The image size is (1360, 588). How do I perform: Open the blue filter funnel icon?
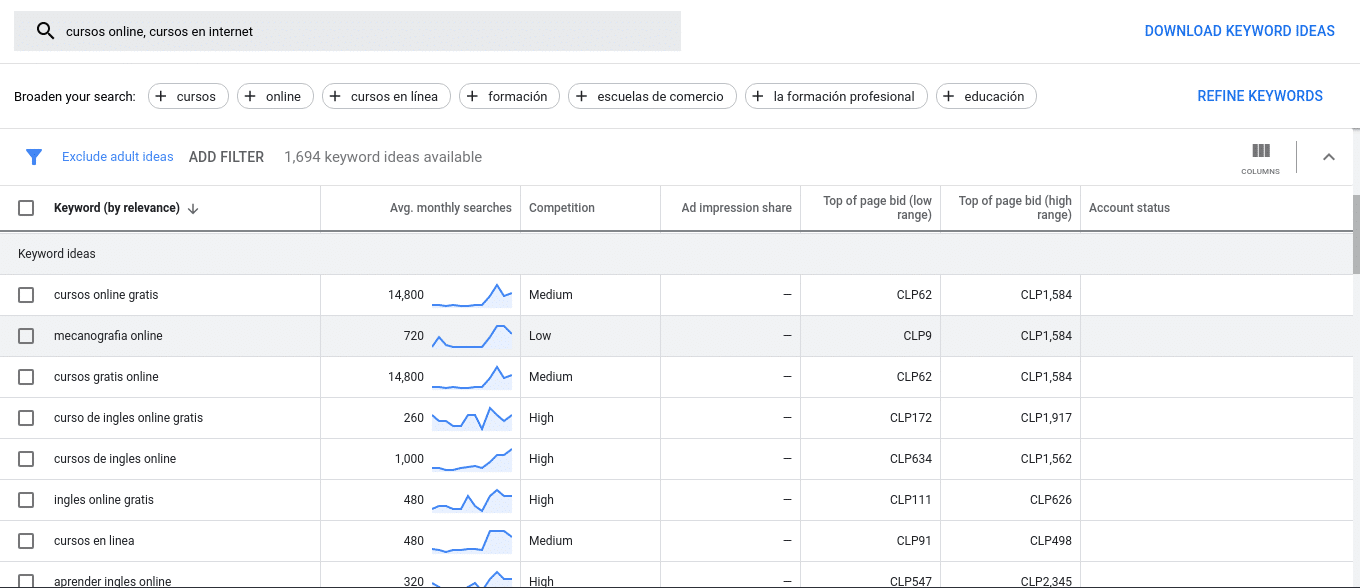(x=34, y=157)
